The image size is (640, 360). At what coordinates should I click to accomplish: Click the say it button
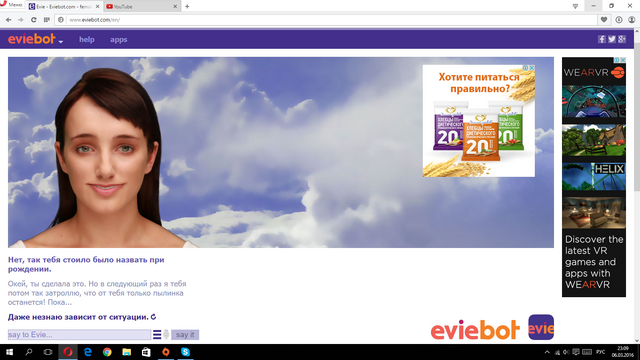click(x=185, y=335)
